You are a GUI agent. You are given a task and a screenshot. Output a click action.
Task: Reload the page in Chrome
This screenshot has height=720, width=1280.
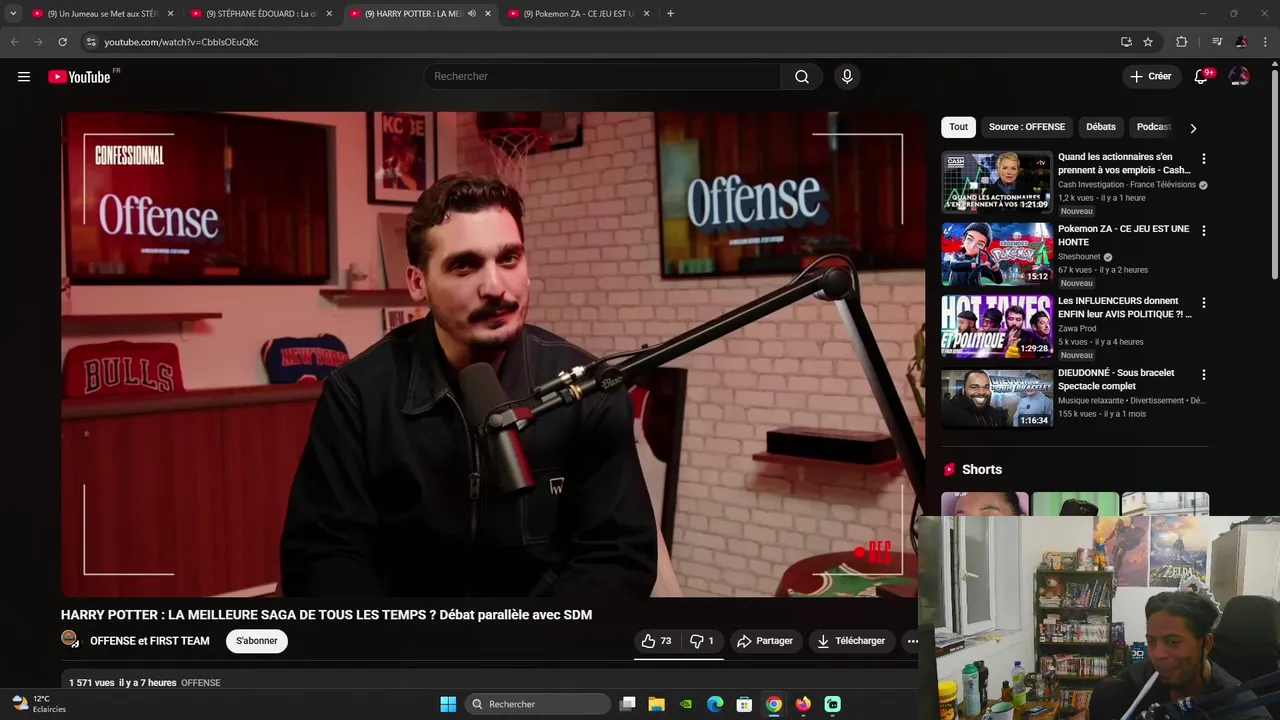tap(62, 42)
